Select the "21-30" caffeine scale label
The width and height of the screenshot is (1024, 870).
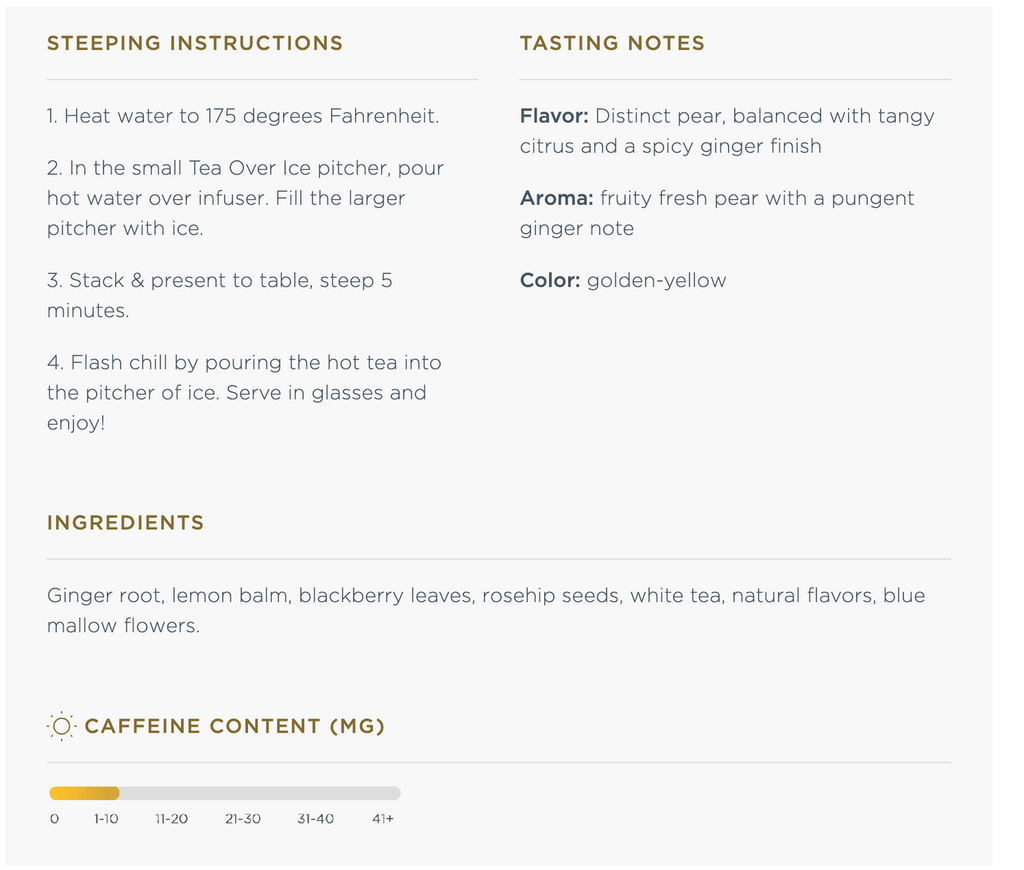(243, 819)
